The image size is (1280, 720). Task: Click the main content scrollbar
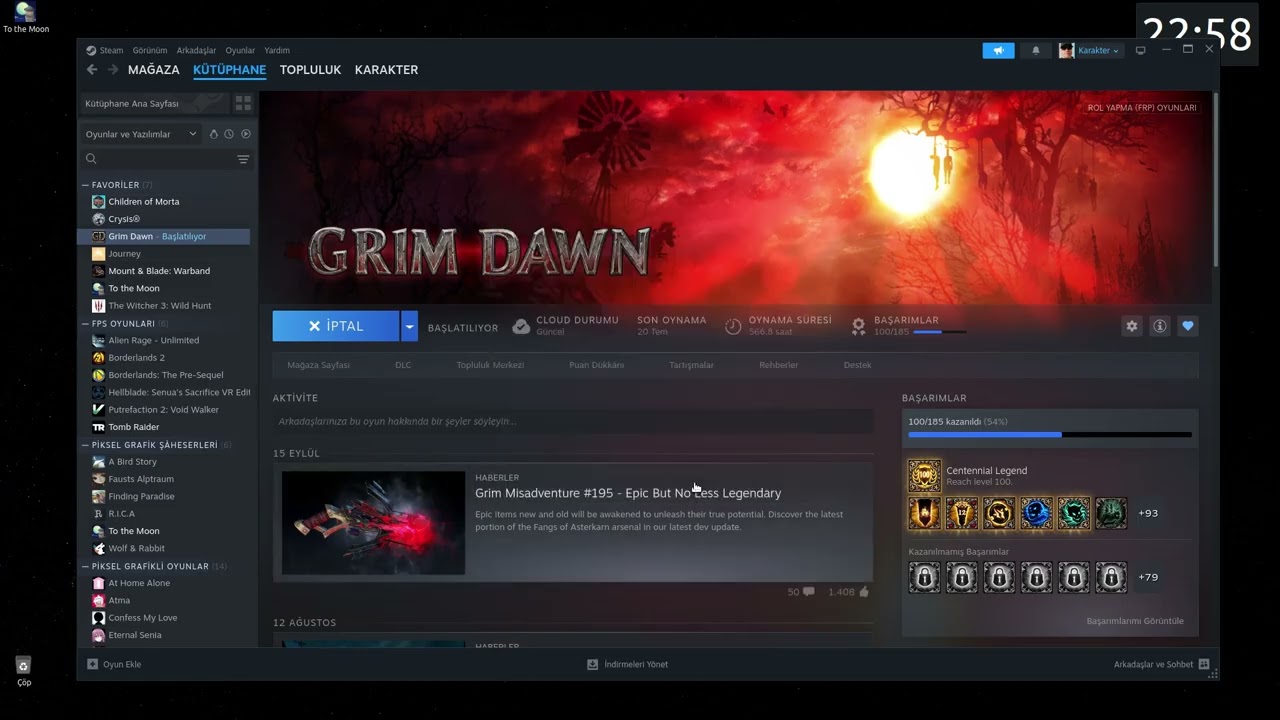coord(1216,180)
